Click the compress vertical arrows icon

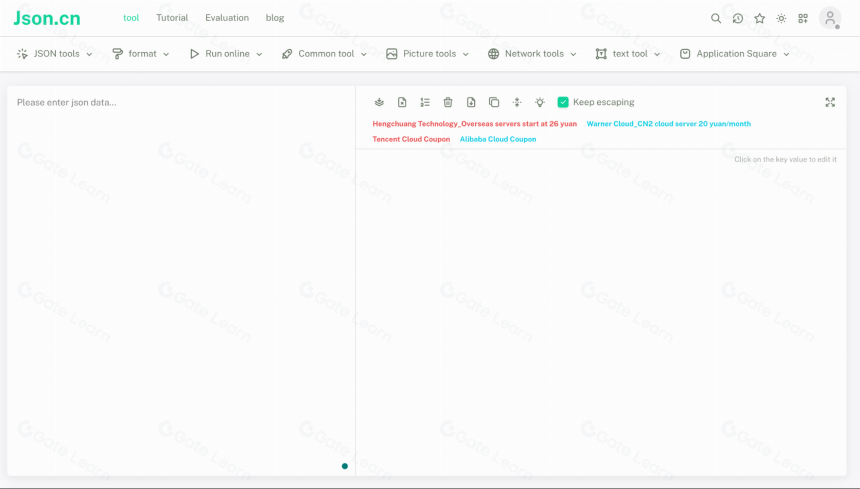517,102
